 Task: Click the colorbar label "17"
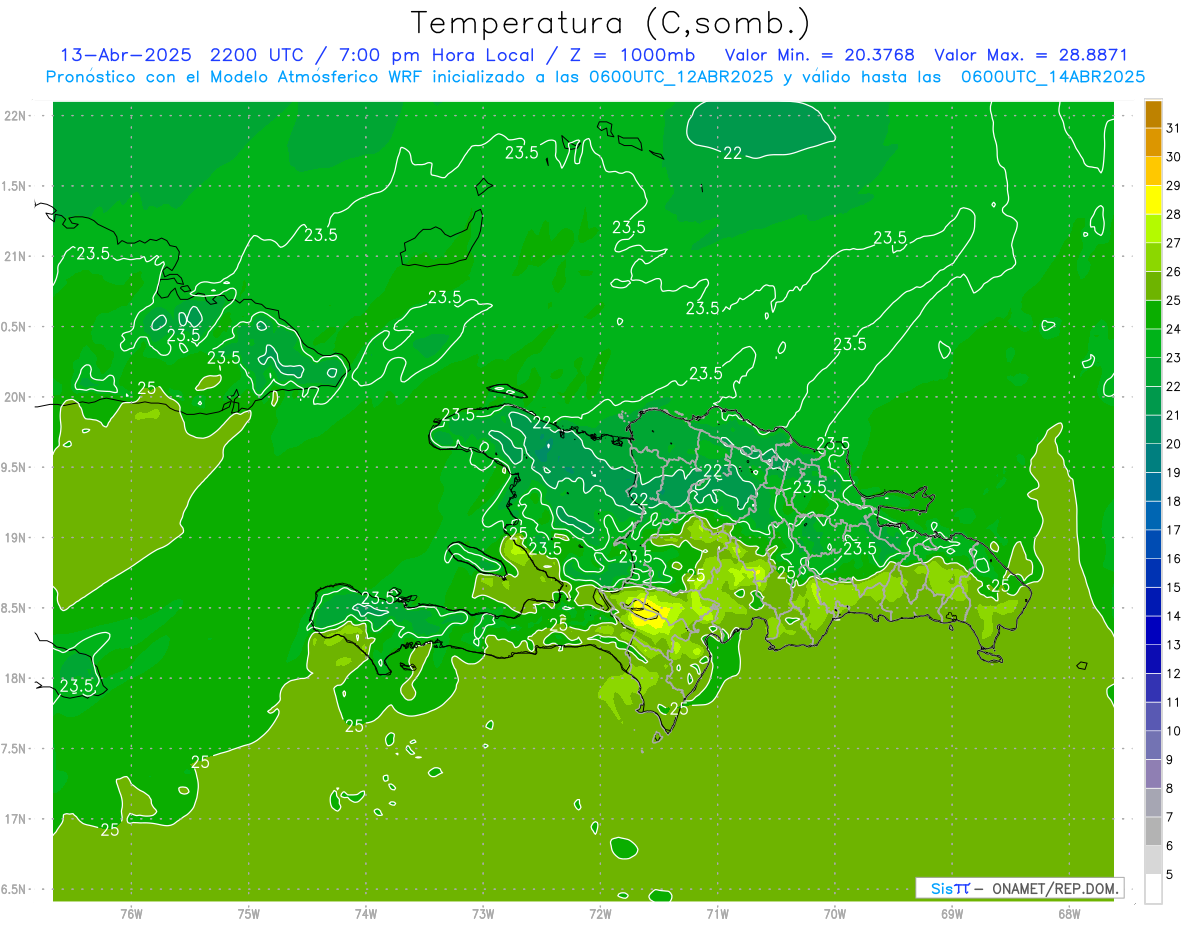tap(1173, 530)
